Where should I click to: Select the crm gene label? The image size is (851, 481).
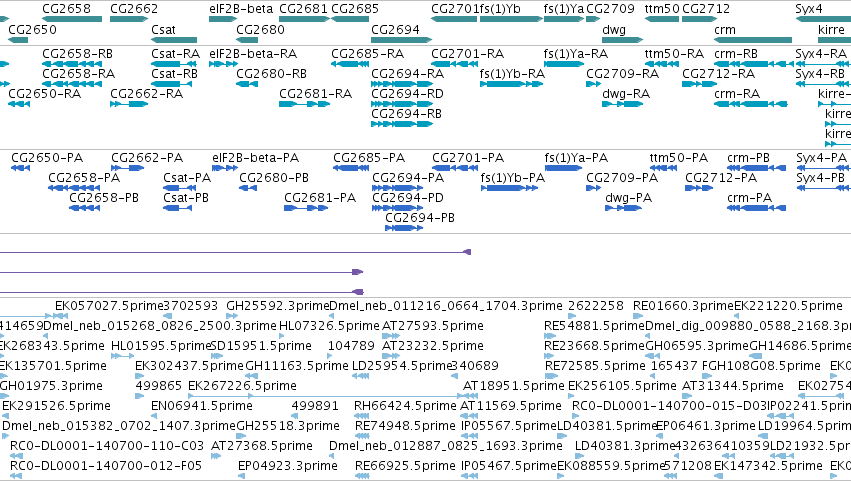click(725, 30)
